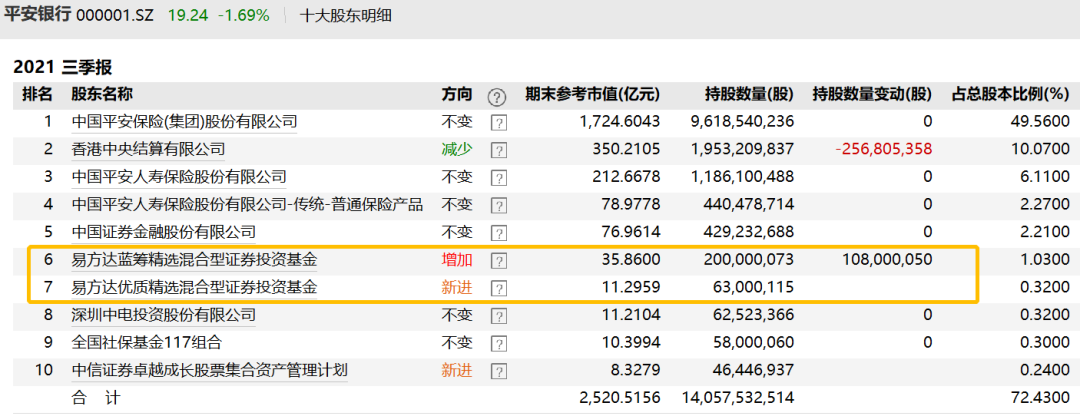Click question icon in 传统-普通保险产品 row
1080x416 pixels.
499,205
